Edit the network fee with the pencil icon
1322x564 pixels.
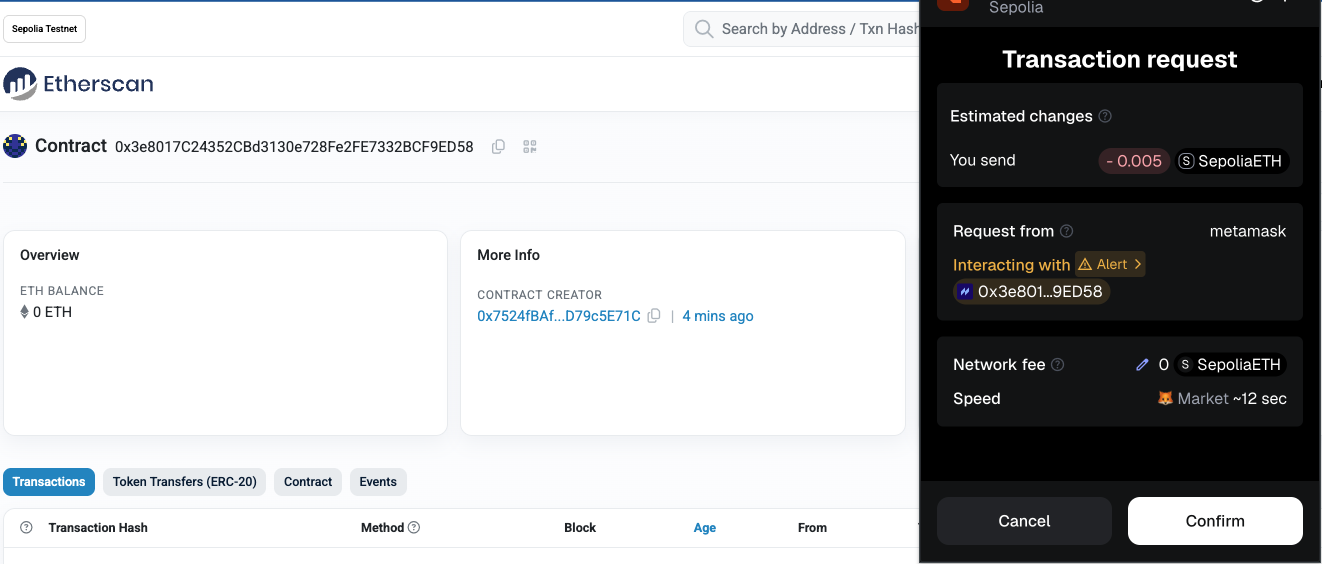pyautogui.click(x=1142, y=365)
